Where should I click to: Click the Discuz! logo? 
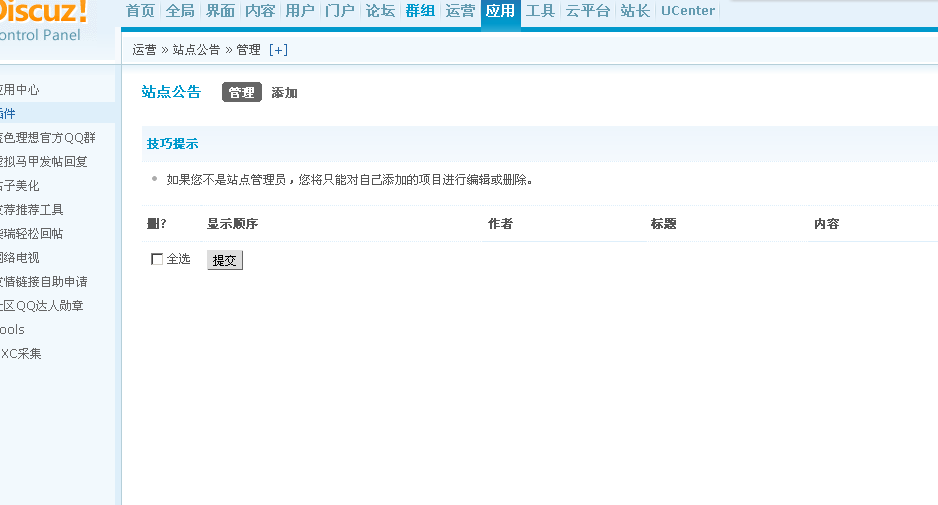tap(44, 12)
